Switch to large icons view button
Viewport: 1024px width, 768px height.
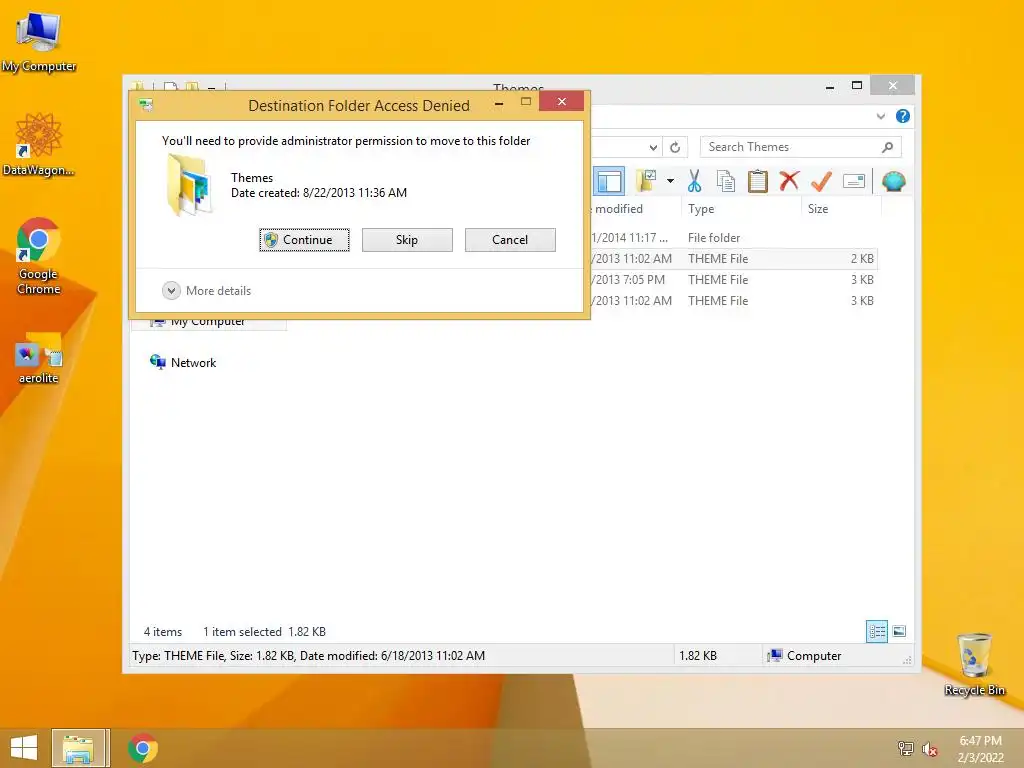click(899, 631)
